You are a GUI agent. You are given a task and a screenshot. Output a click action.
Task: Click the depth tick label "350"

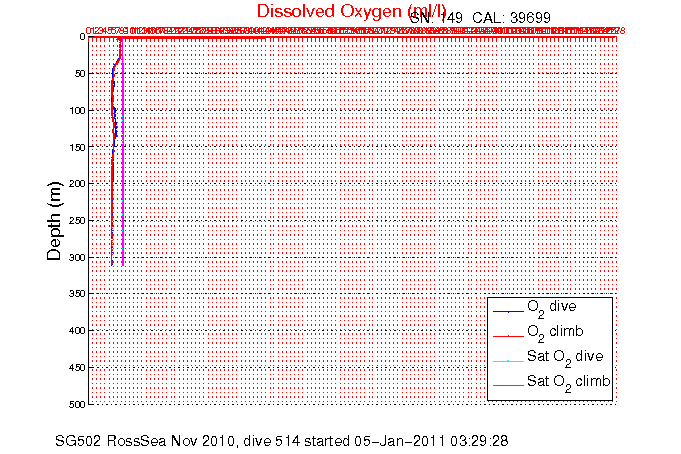pyautogui.click(x=77, y=294)
